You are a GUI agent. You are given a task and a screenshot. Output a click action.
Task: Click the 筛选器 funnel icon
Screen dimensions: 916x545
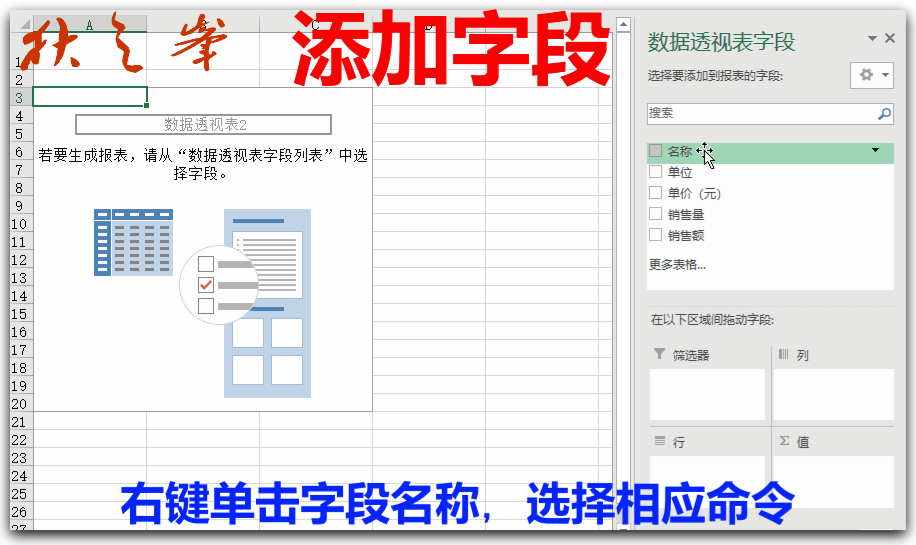(660, 354)
